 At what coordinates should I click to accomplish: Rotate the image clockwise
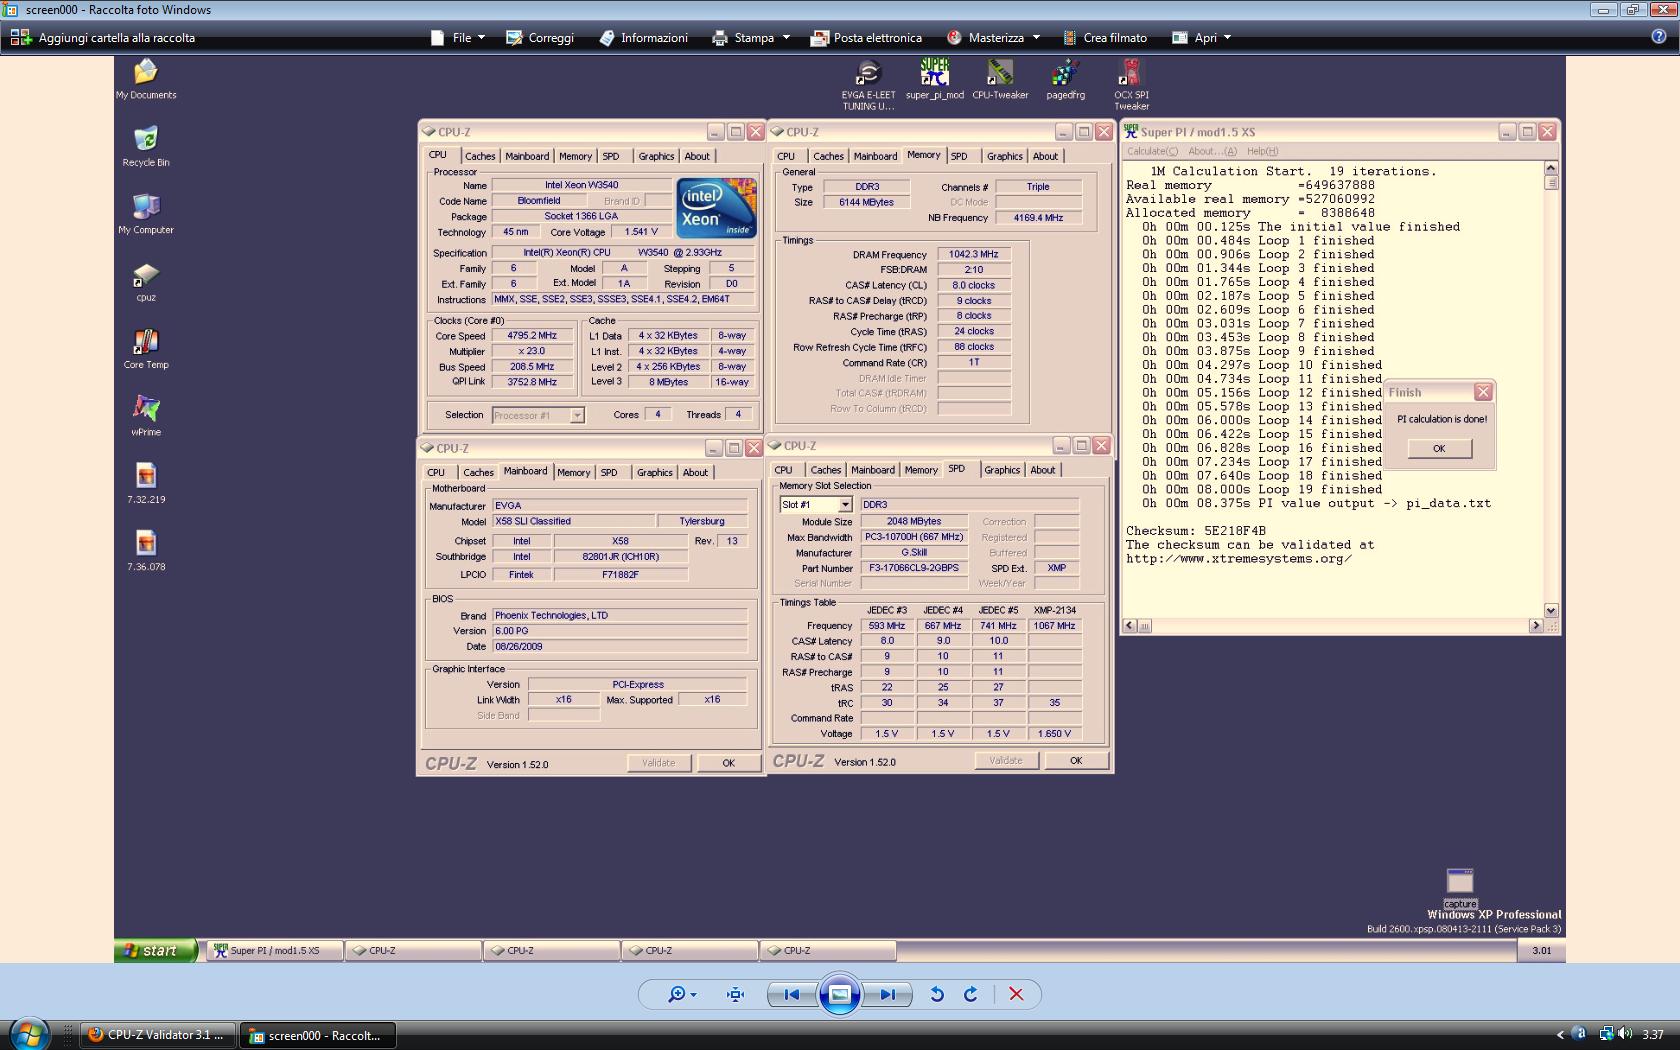point(970,994)
